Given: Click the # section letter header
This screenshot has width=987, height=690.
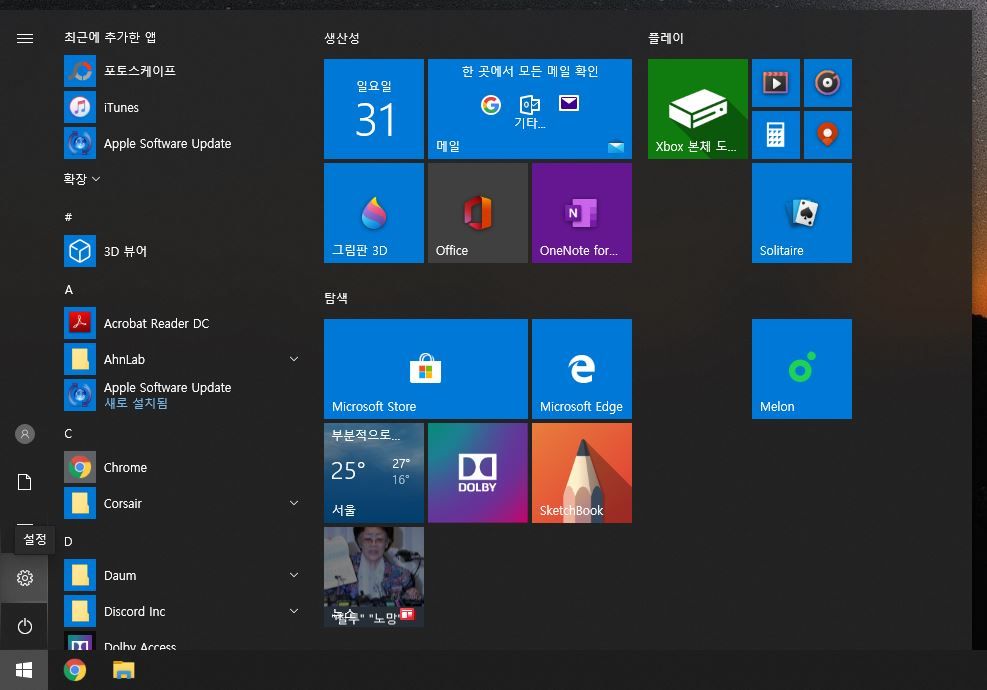Looking at the screenshot, I should pos(68,217).
